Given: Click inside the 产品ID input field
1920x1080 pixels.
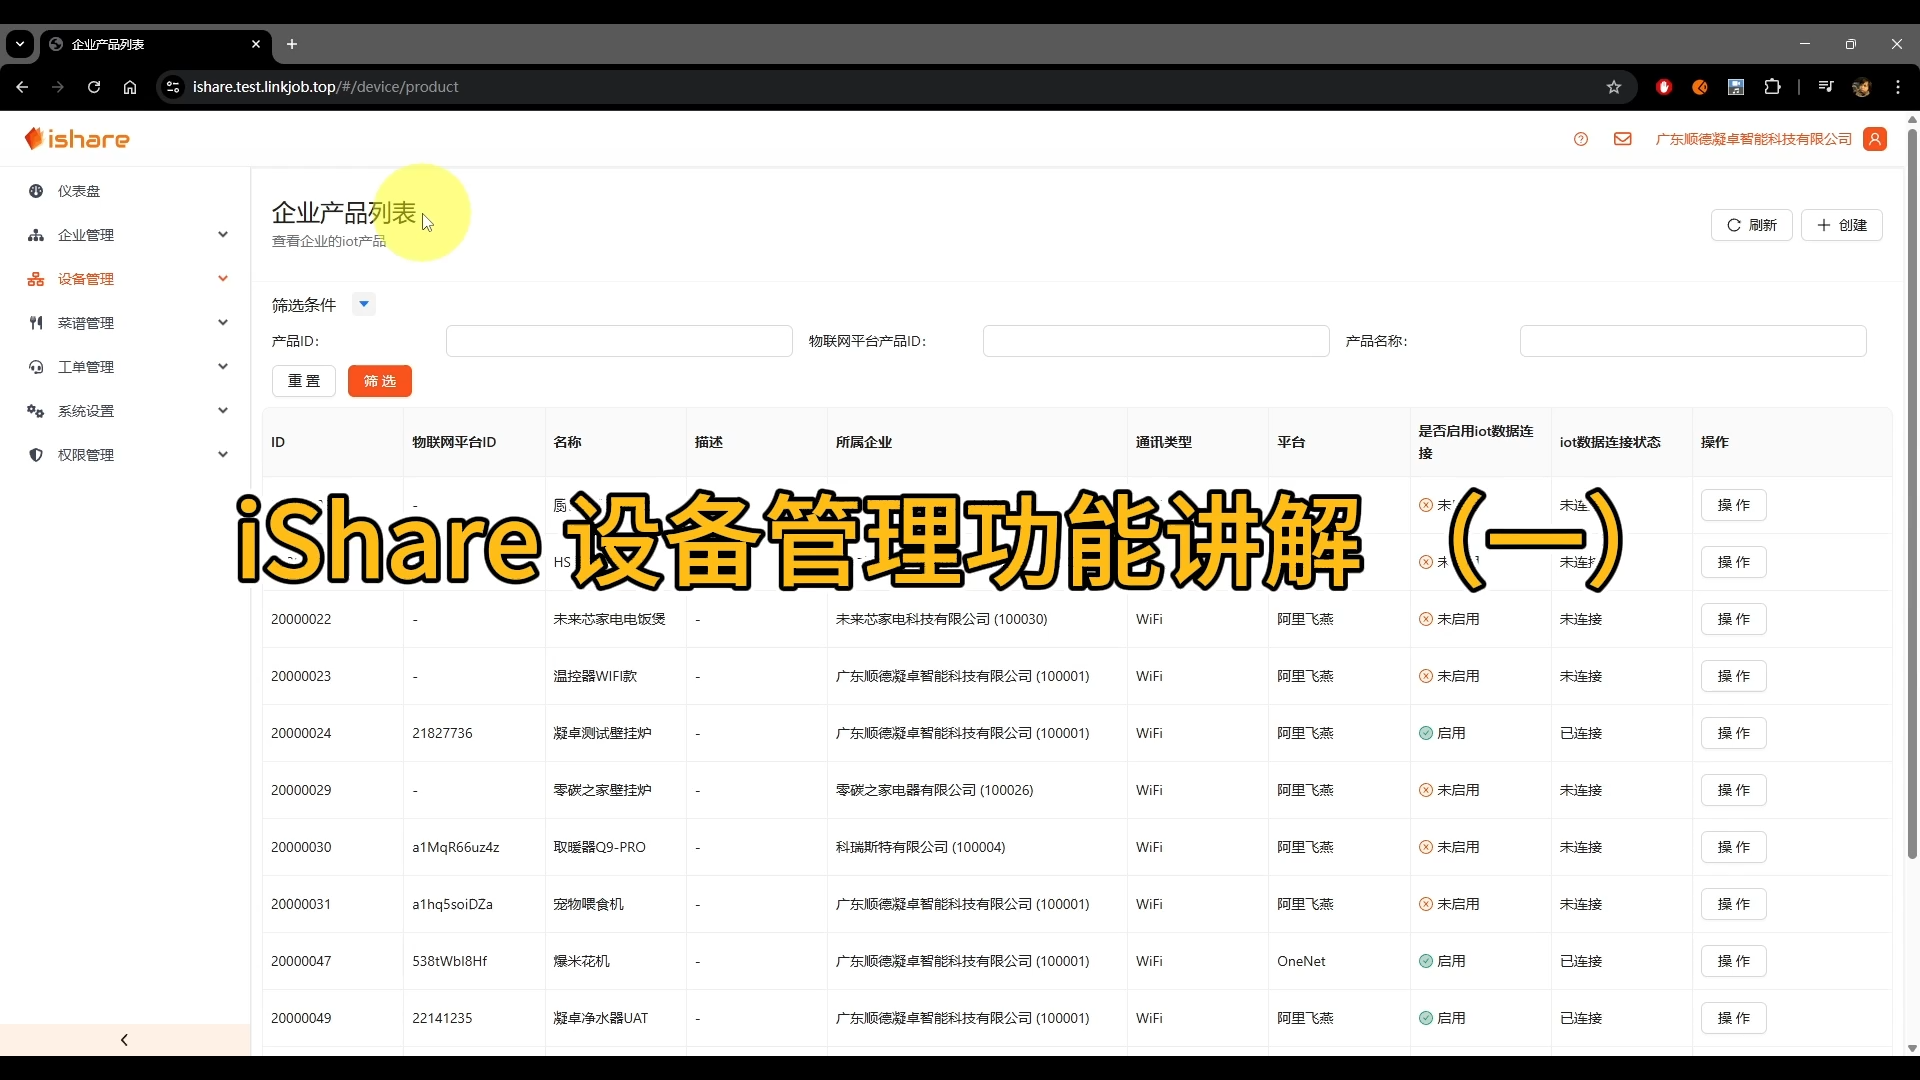Looking at the screenshot, I should click(619, 341).
